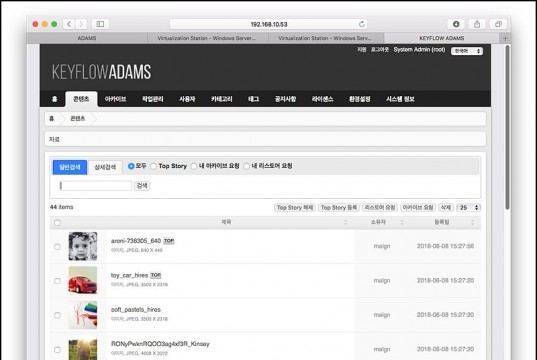The width and height of the screenshot is (537, 360).
Task: Click the 콘텐츠 breadcrumb link
Action: 78,119
